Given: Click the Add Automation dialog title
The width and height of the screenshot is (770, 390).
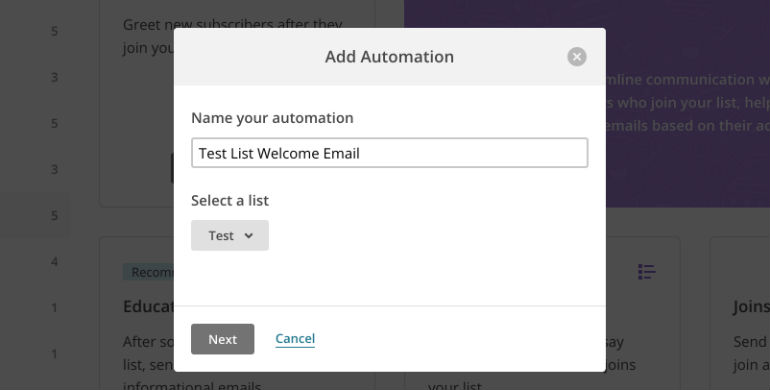Looking at the screenshot, I should (389, 56).
